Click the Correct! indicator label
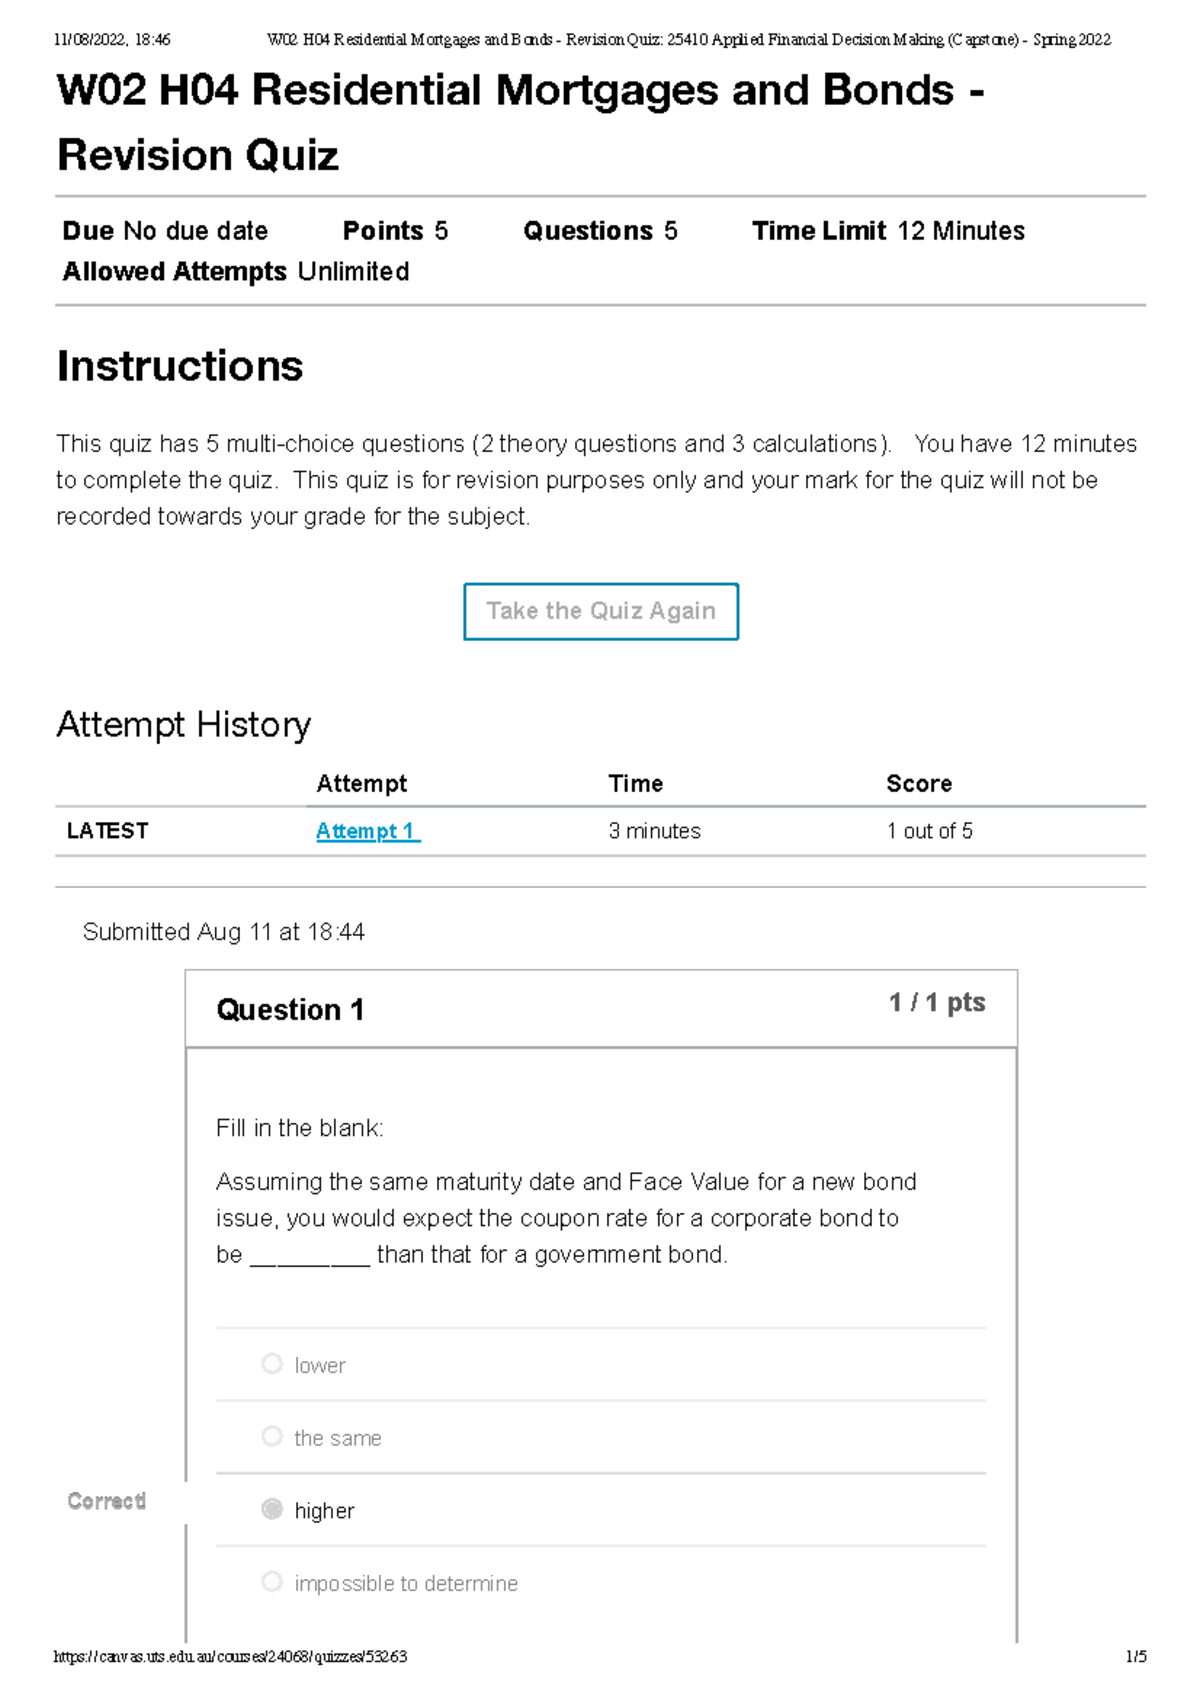 click(x=107, y=1500)
